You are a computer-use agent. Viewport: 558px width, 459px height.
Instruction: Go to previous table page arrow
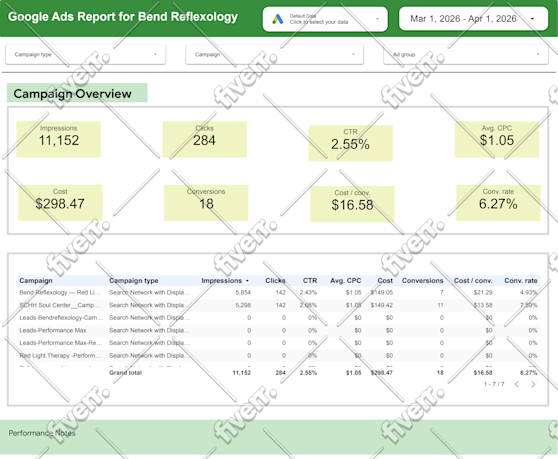(x=517, y=384)
